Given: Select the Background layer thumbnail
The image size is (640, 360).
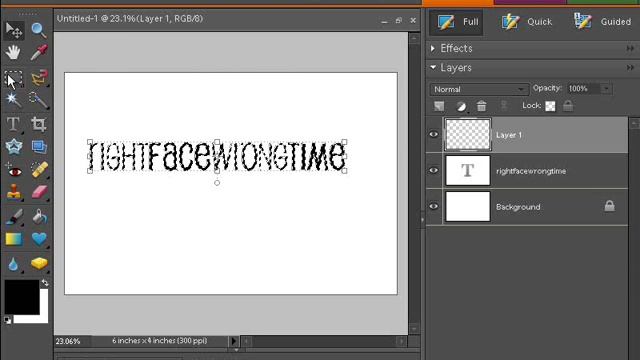Looking at the screenshot, I should (468, 207).
